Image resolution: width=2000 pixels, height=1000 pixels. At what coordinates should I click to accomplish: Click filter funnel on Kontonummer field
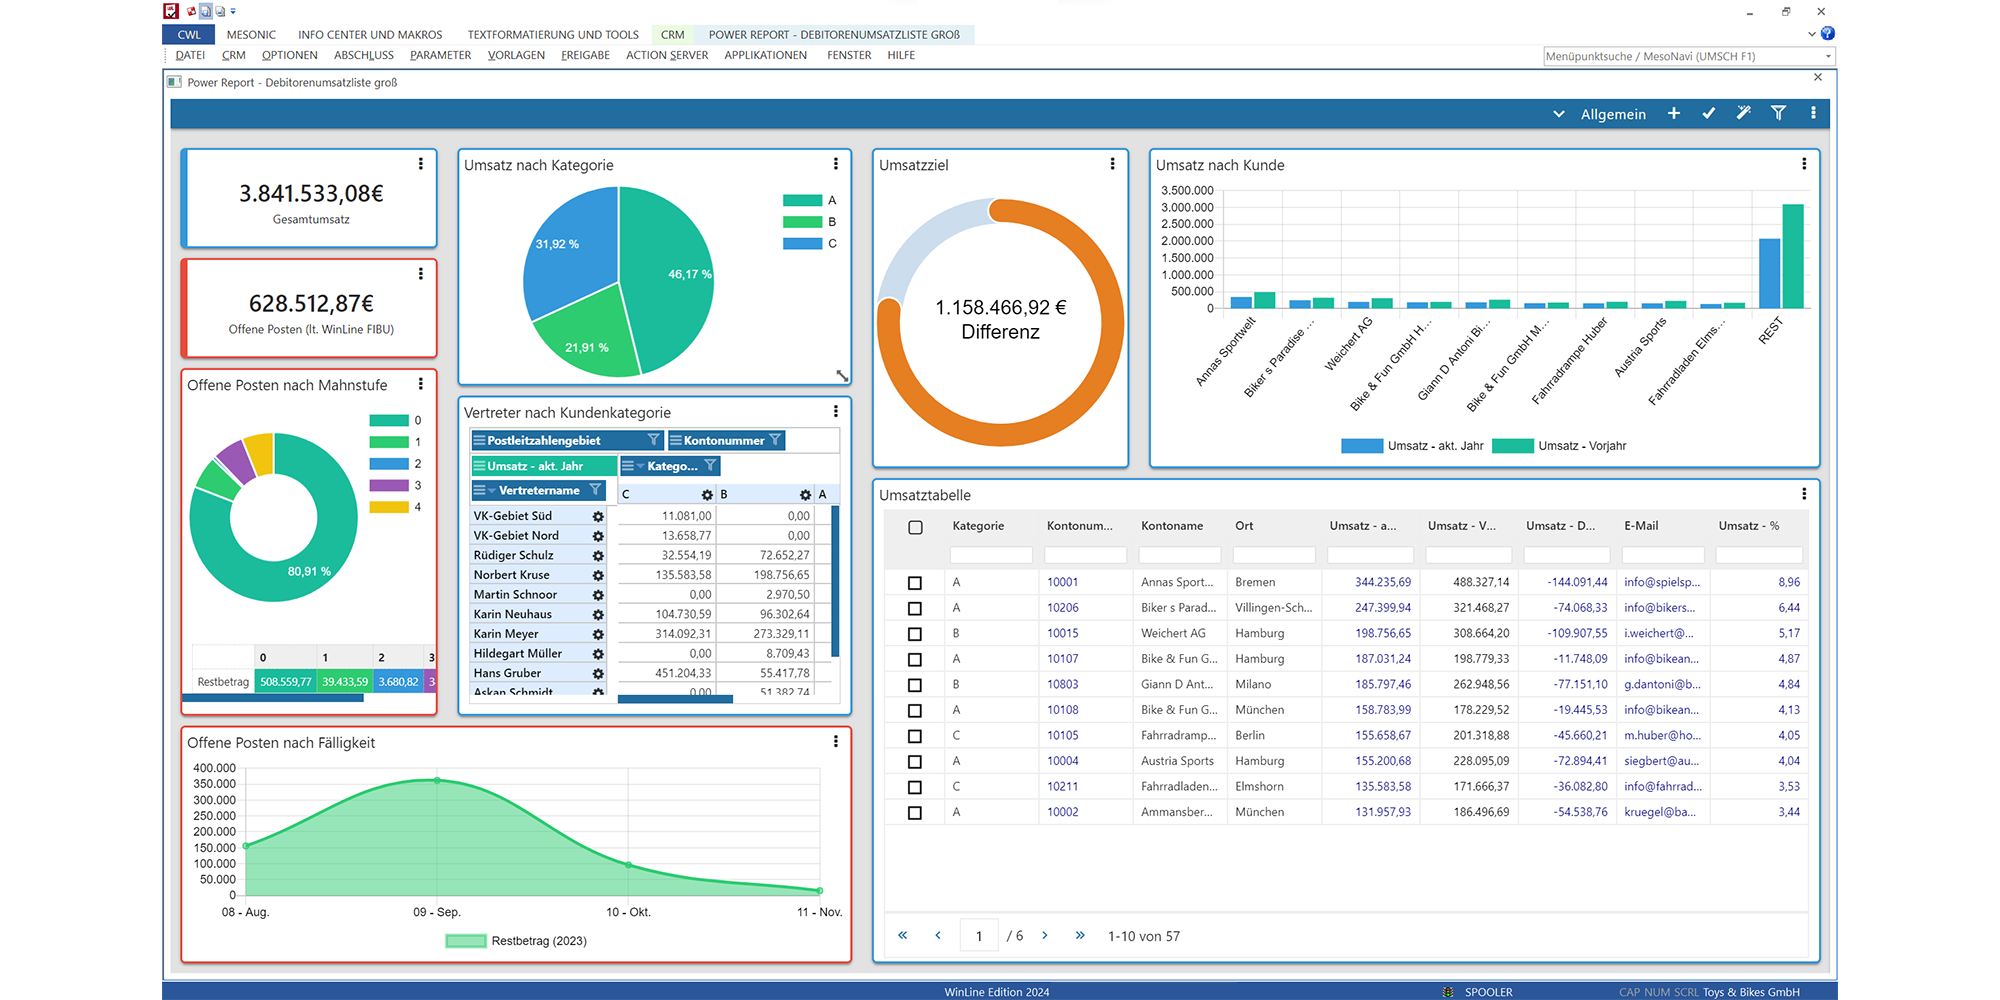(775, 440)
